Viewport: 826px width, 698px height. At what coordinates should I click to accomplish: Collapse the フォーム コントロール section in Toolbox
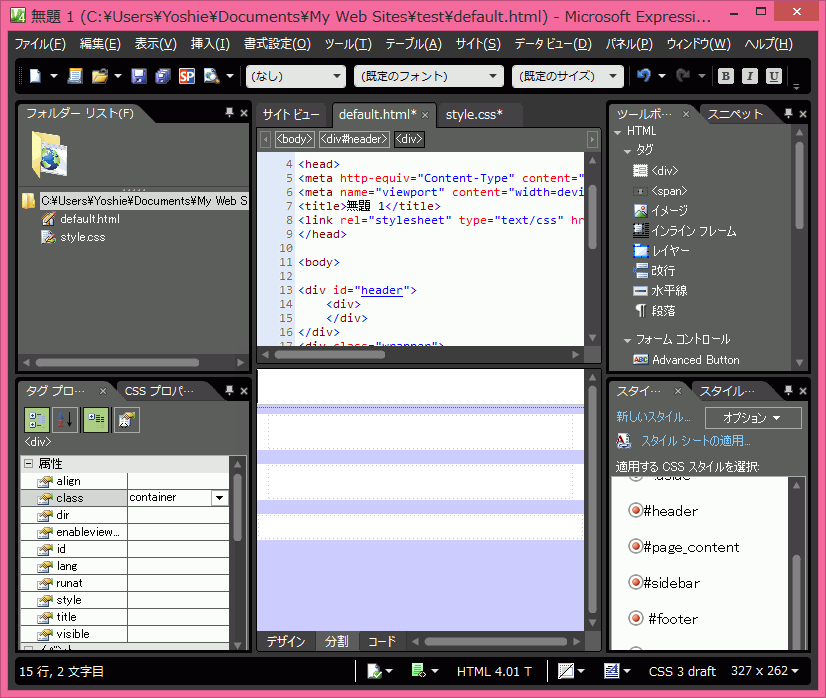pyautogui.click(x=628, y=340)
